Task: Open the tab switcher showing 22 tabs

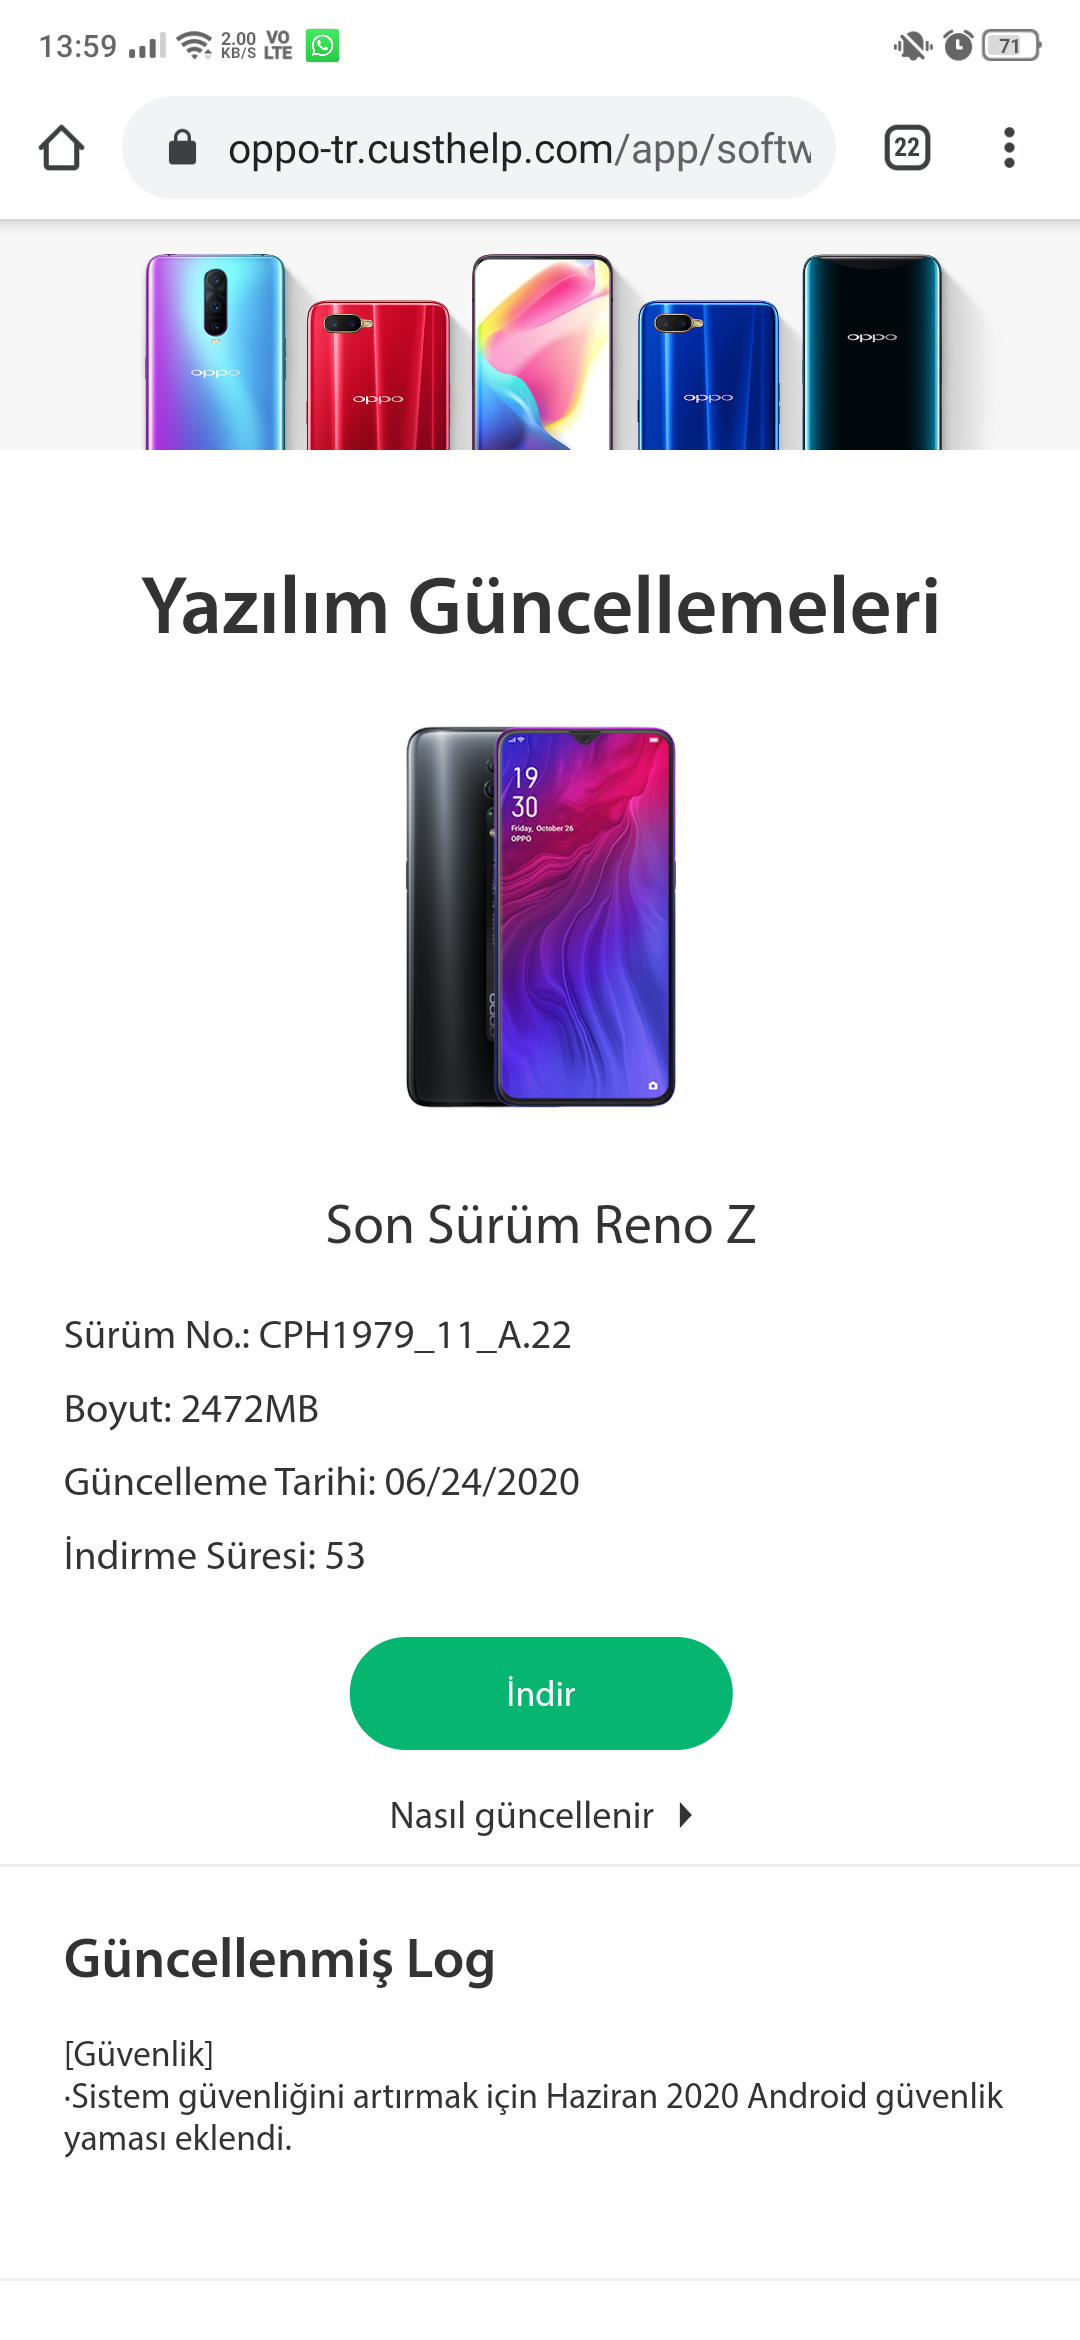Action: point(907,148)
